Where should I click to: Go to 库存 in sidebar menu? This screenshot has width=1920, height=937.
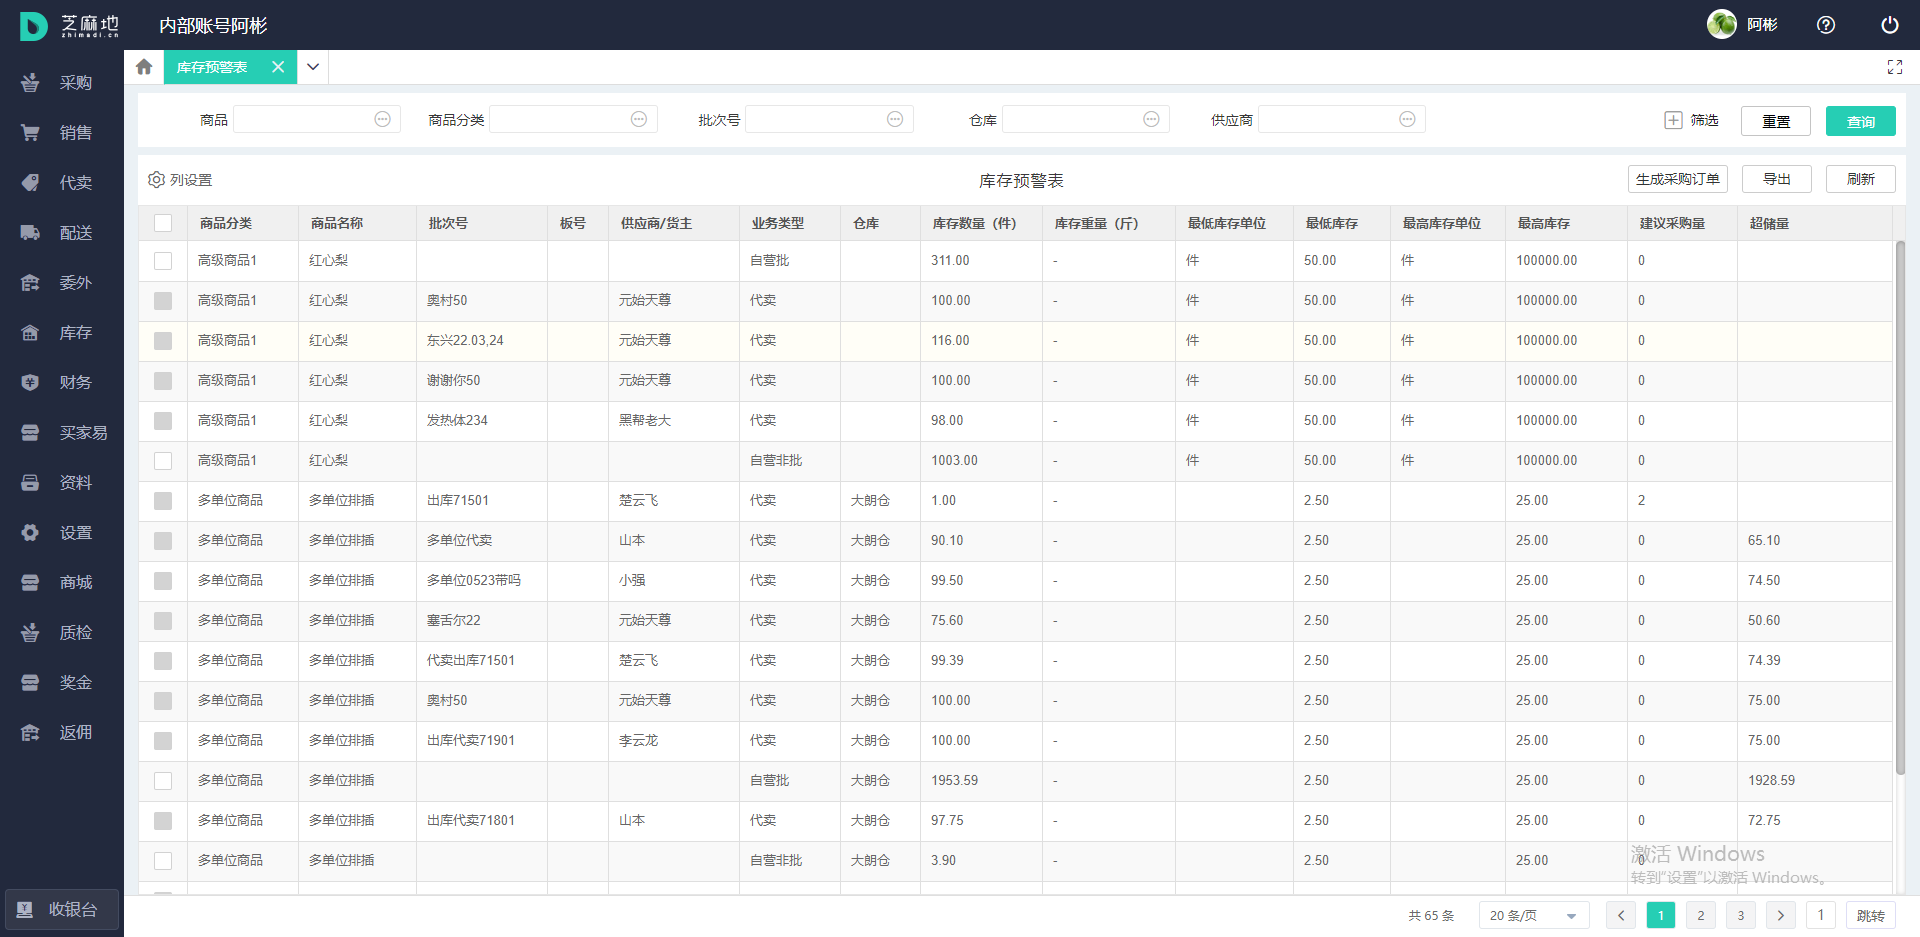(x=75, y=333)
